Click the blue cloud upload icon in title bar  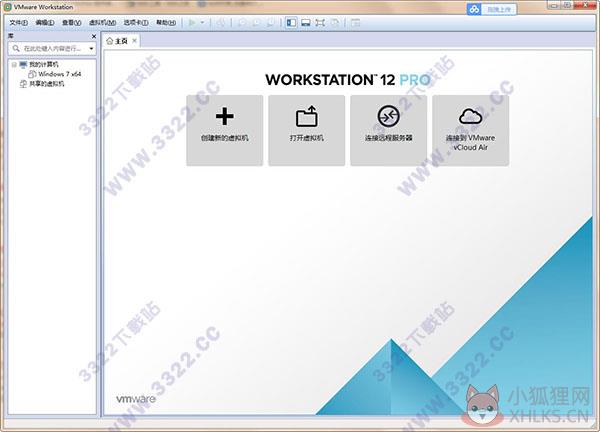pos(474,9)
